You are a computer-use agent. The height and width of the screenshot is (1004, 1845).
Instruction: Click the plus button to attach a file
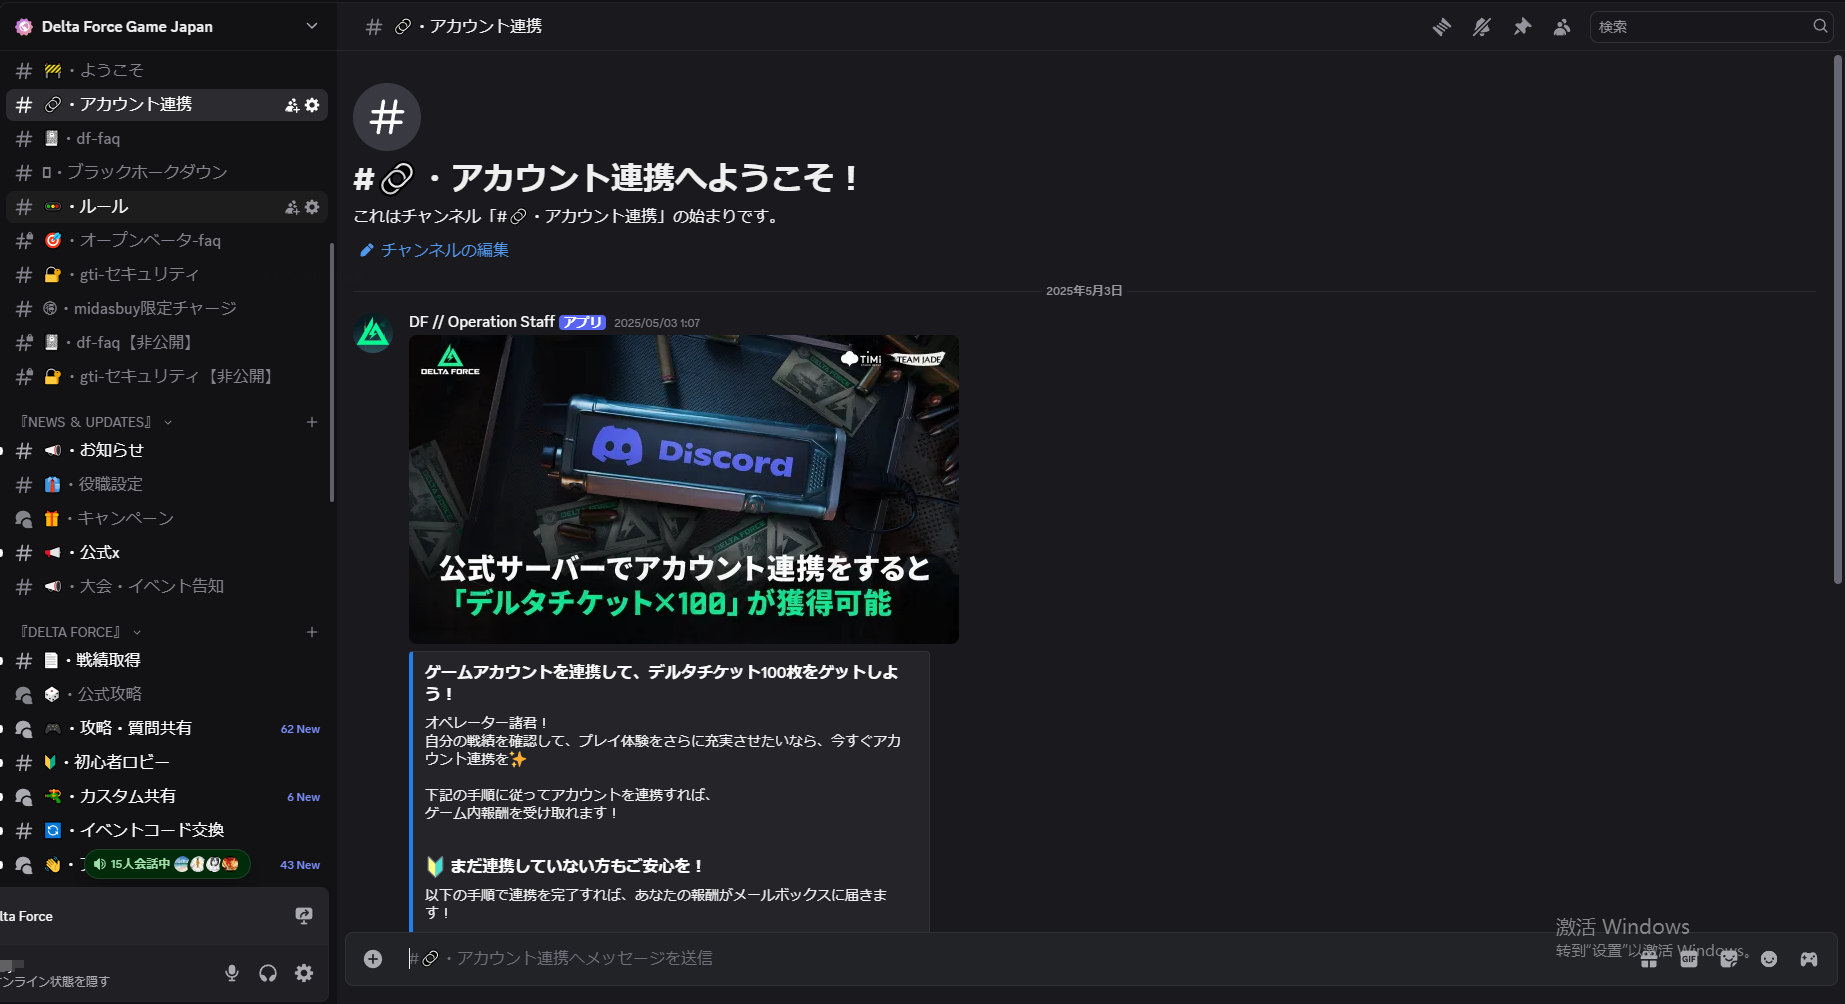(373, 958)
